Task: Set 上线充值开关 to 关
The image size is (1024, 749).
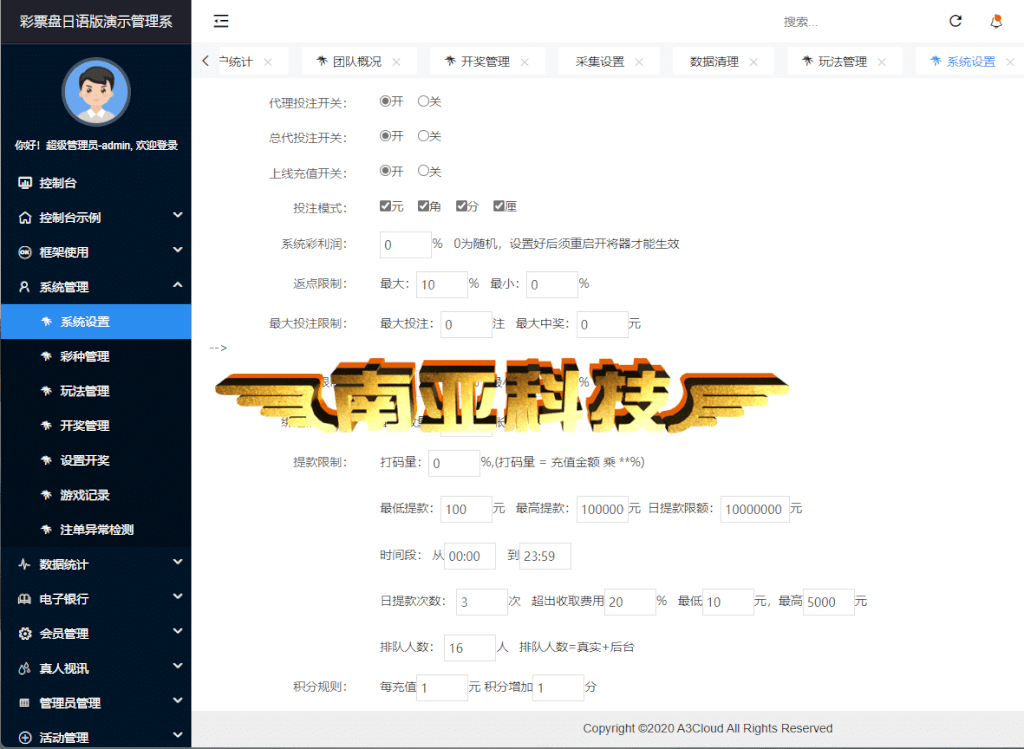Action: point(423,171)
